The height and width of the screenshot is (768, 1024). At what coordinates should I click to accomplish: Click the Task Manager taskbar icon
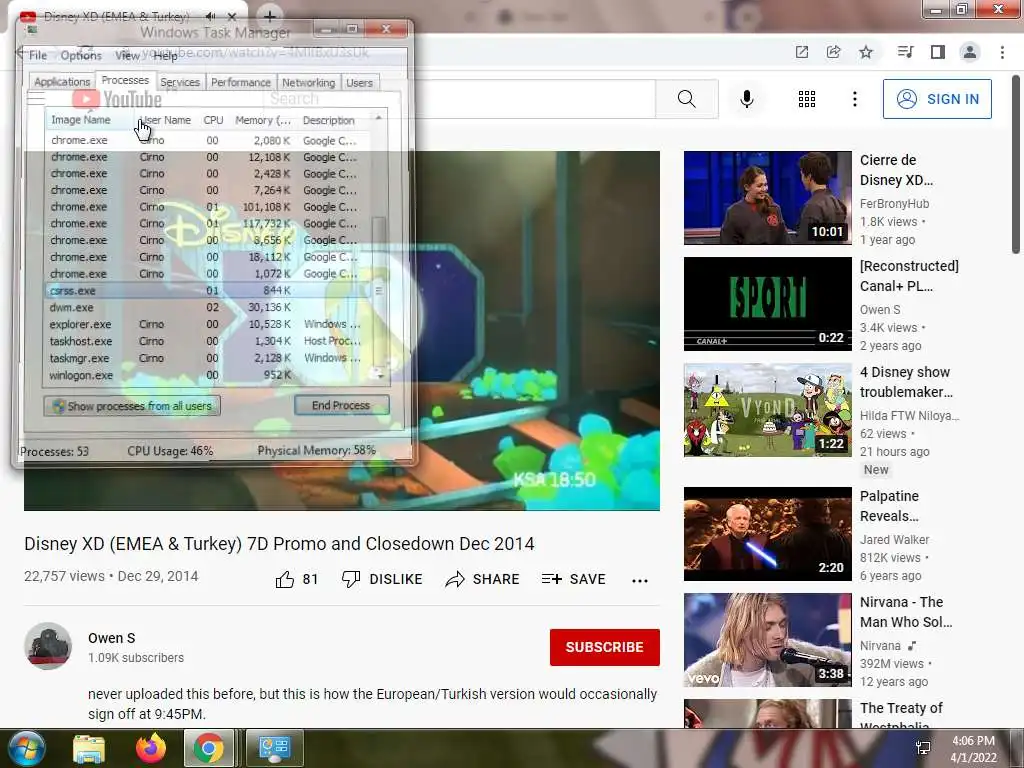pyautogui.click(x=274, y=748)
